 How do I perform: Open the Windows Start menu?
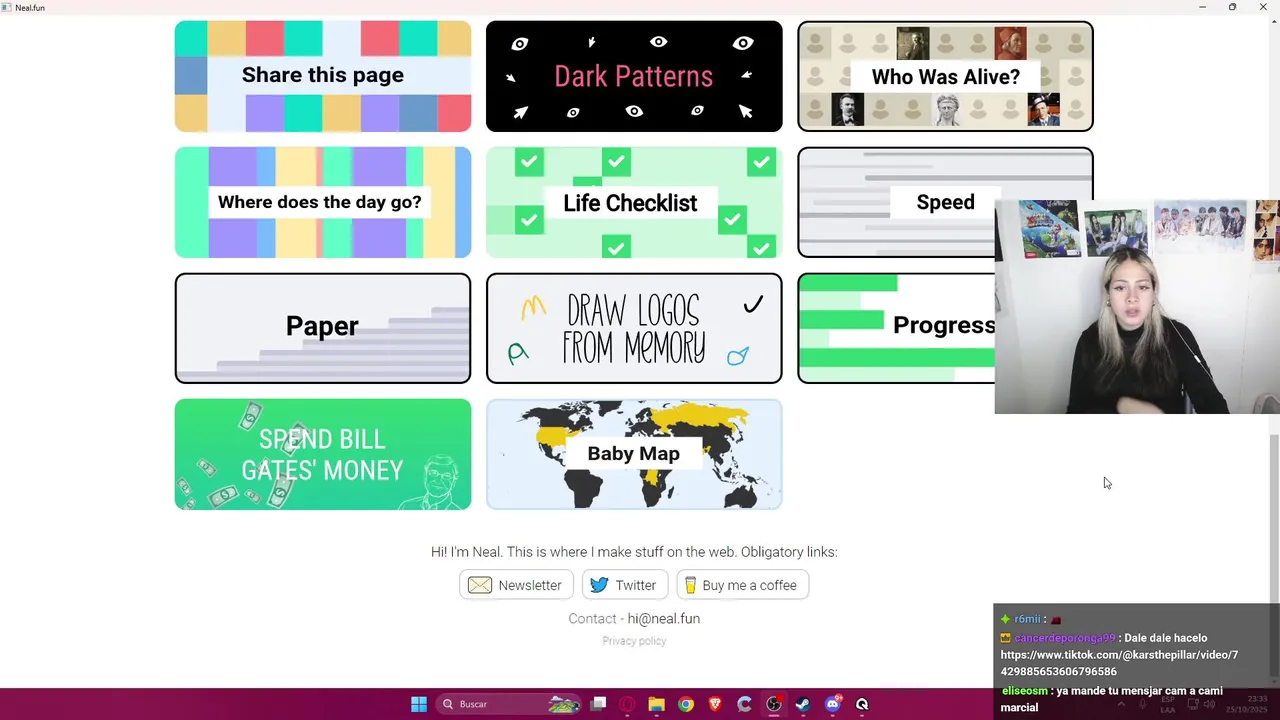coord(419,704)
